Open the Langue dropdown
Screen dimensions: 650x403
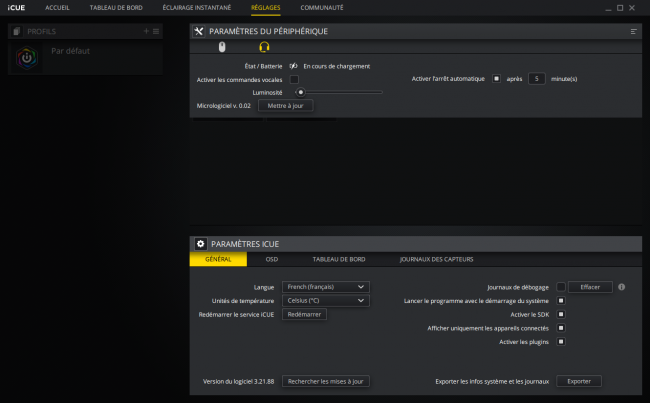tap(325, 287)
